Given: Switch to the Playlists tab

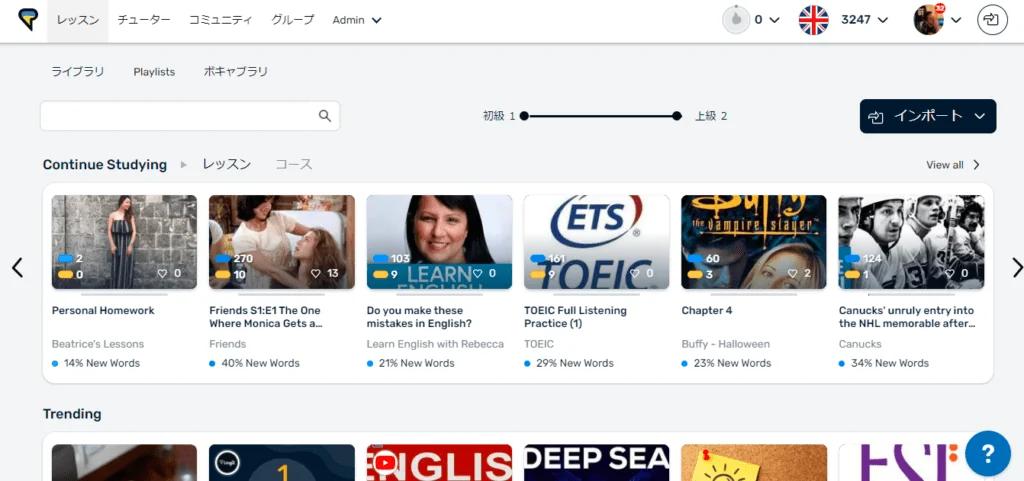Looking at the screenshot, I should [154, 72].
